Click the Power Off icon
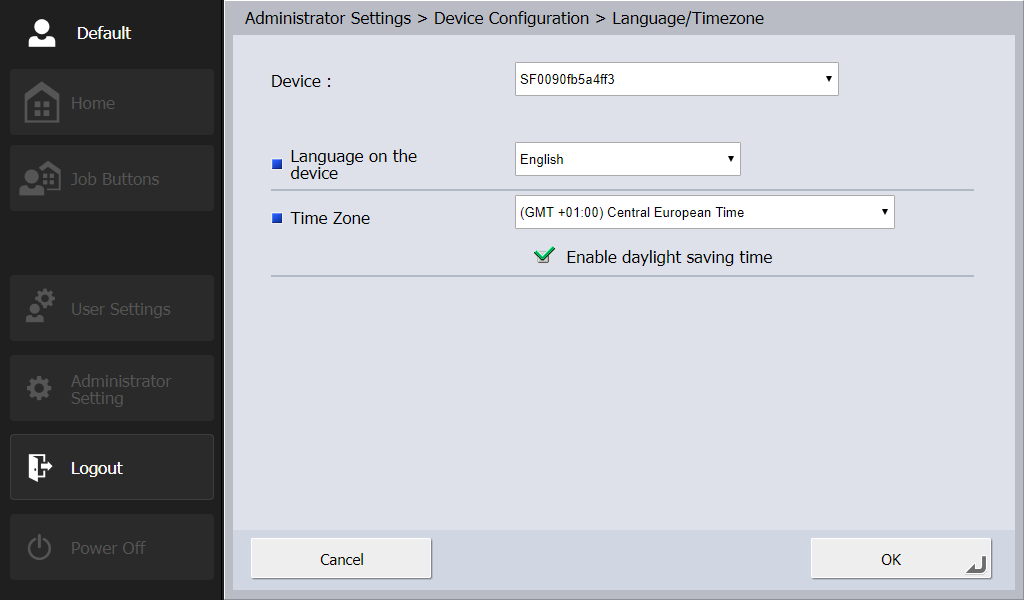Image resolution: width=1024 pixels, height=600 pixels. click(x=39, y=548)
